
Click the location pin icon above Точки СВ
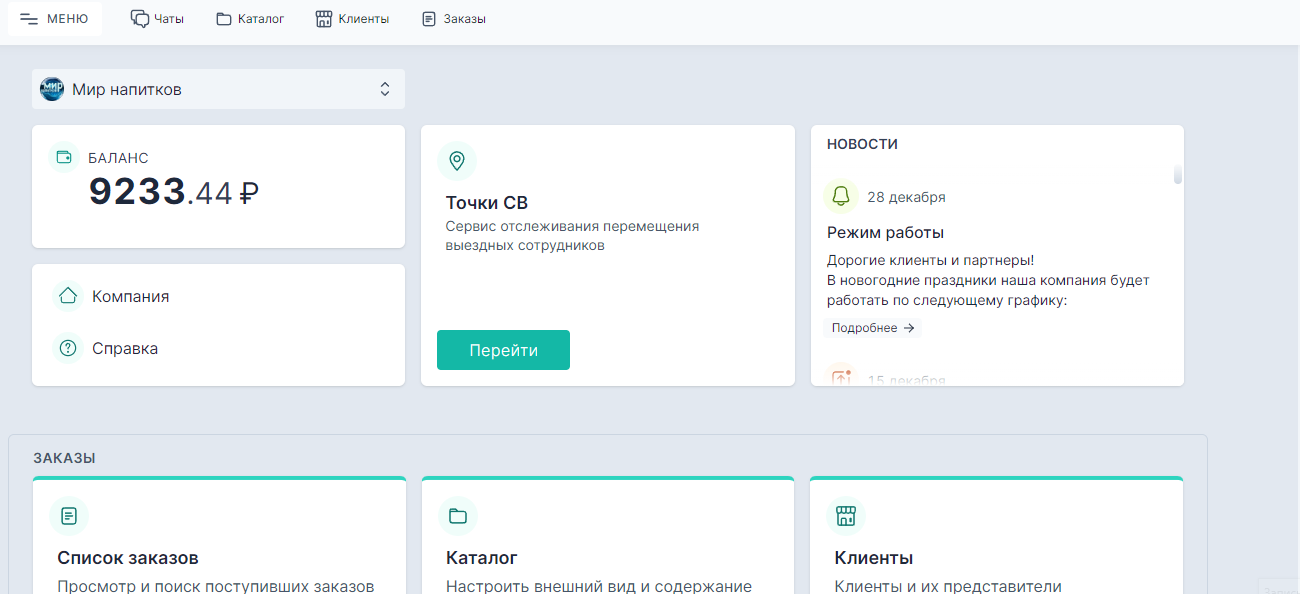[457, 160]
